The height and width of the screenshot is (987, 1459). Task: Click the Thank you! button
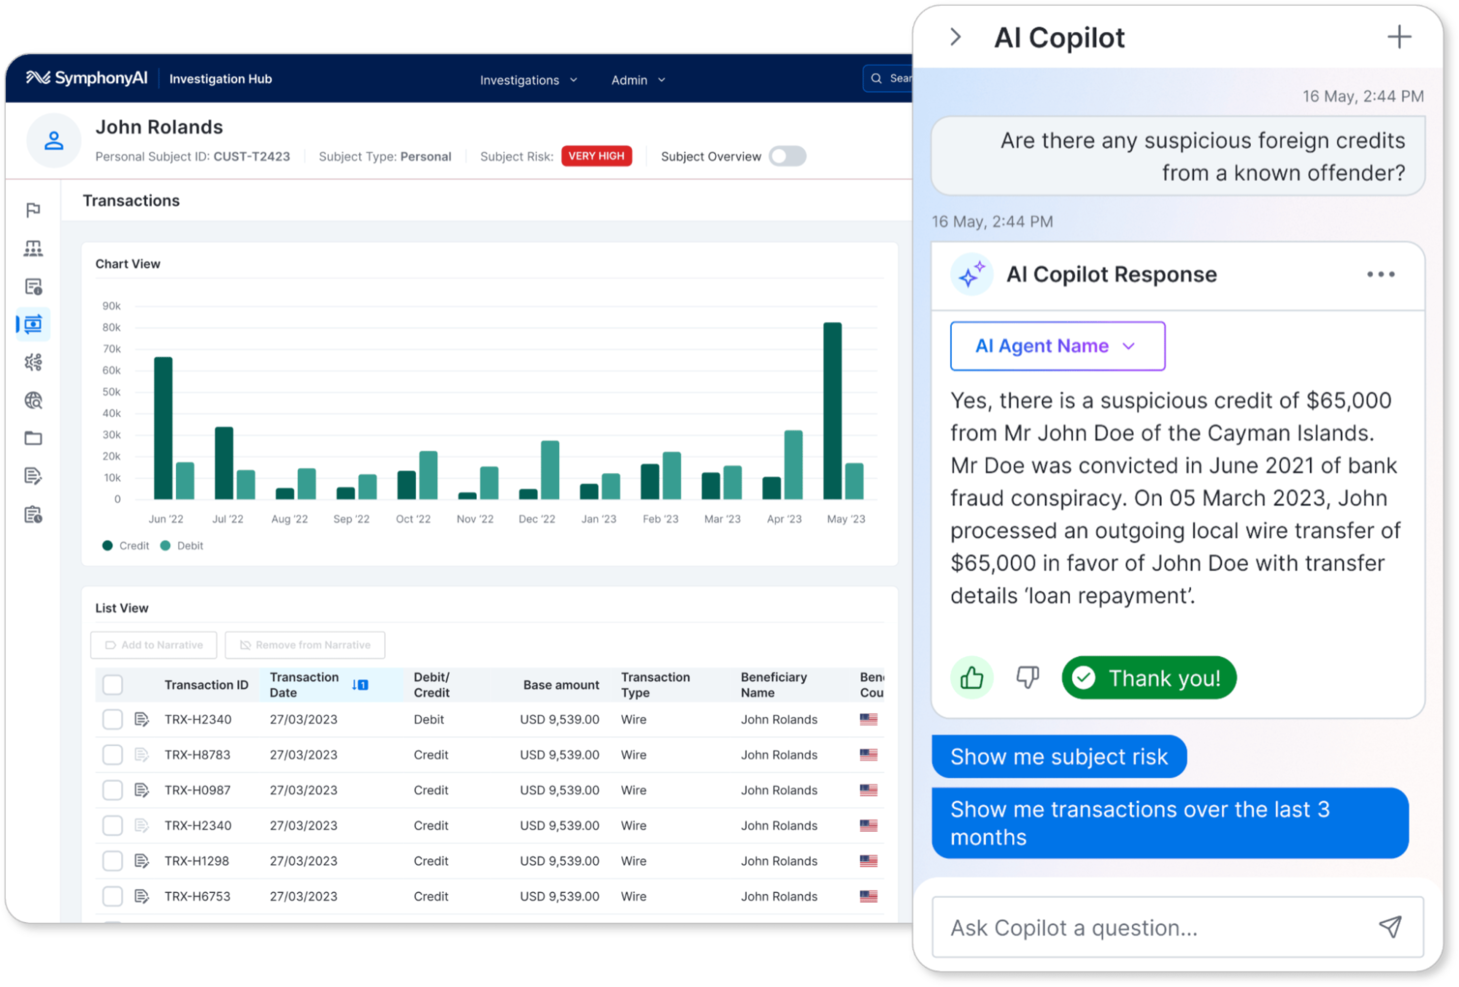pos(1148,677)
